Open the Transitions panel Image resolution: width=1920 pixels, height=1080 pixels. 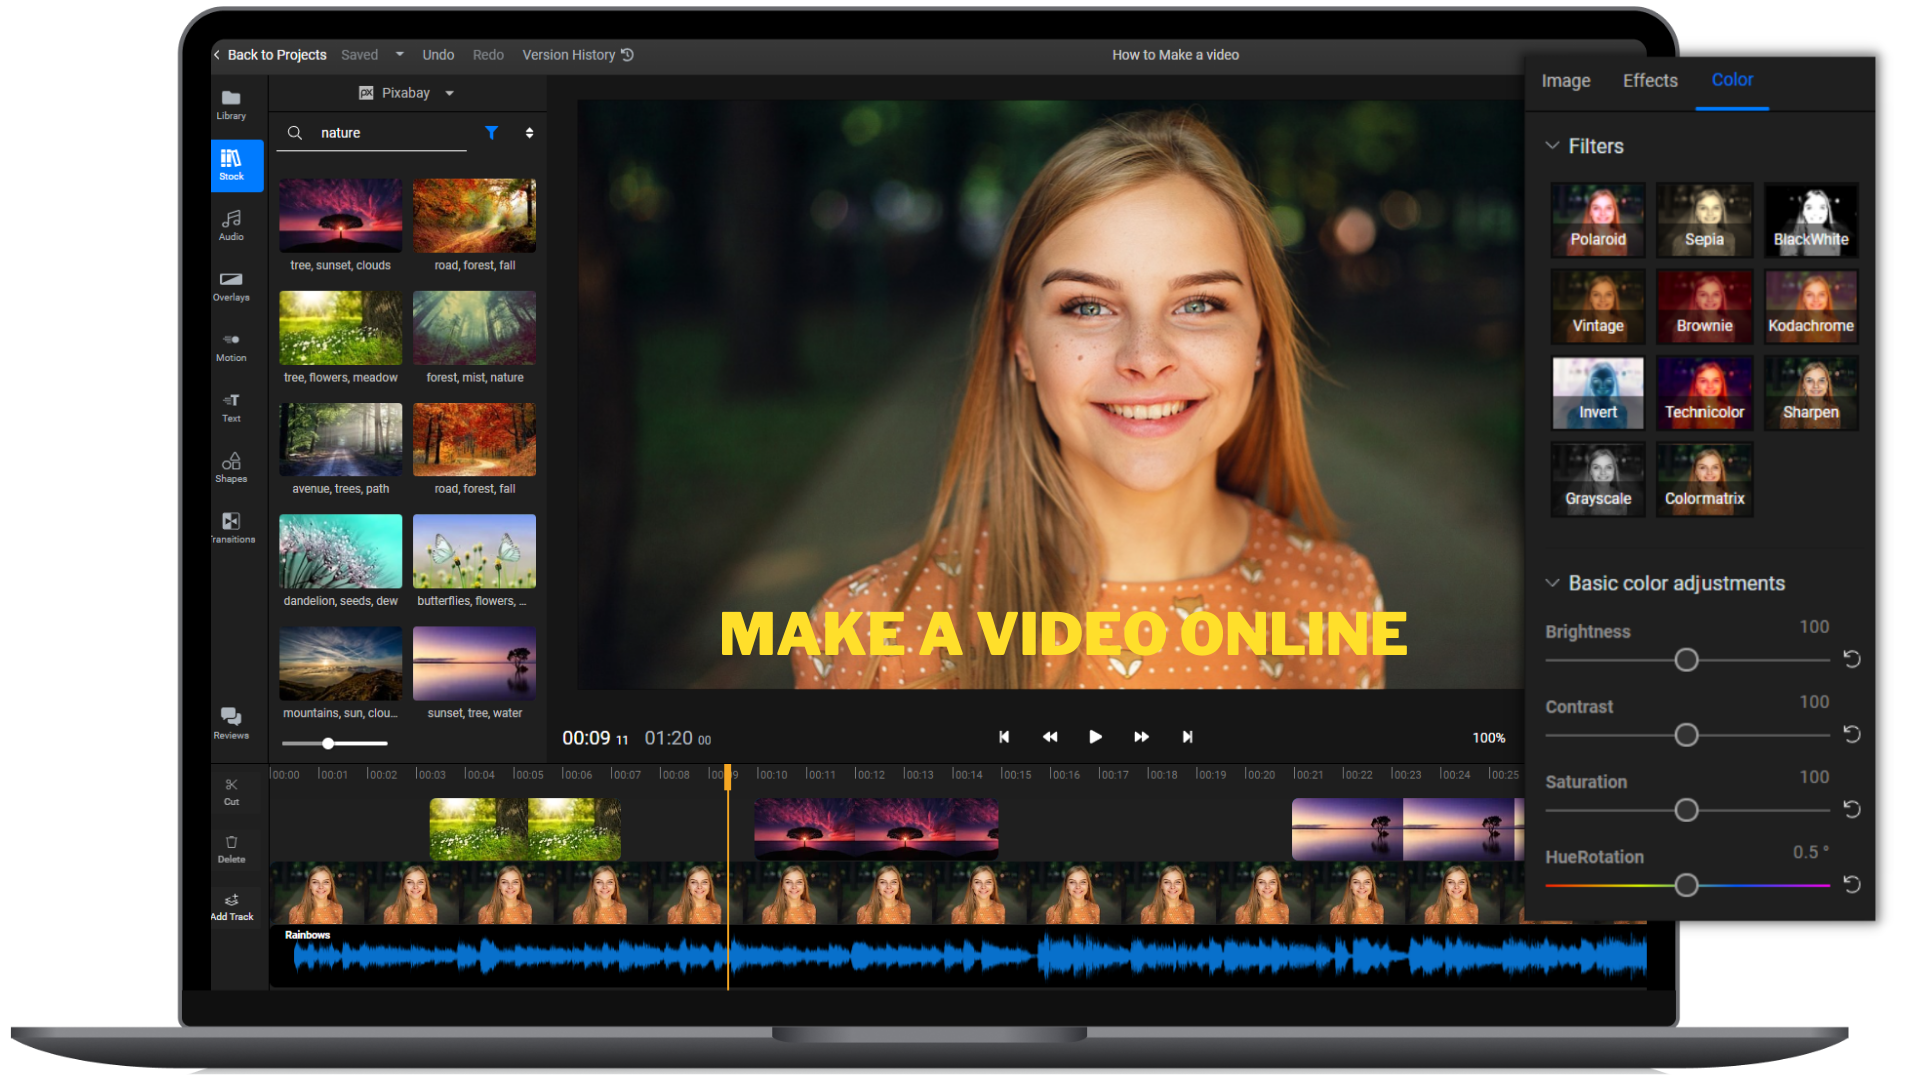point(231,528)
